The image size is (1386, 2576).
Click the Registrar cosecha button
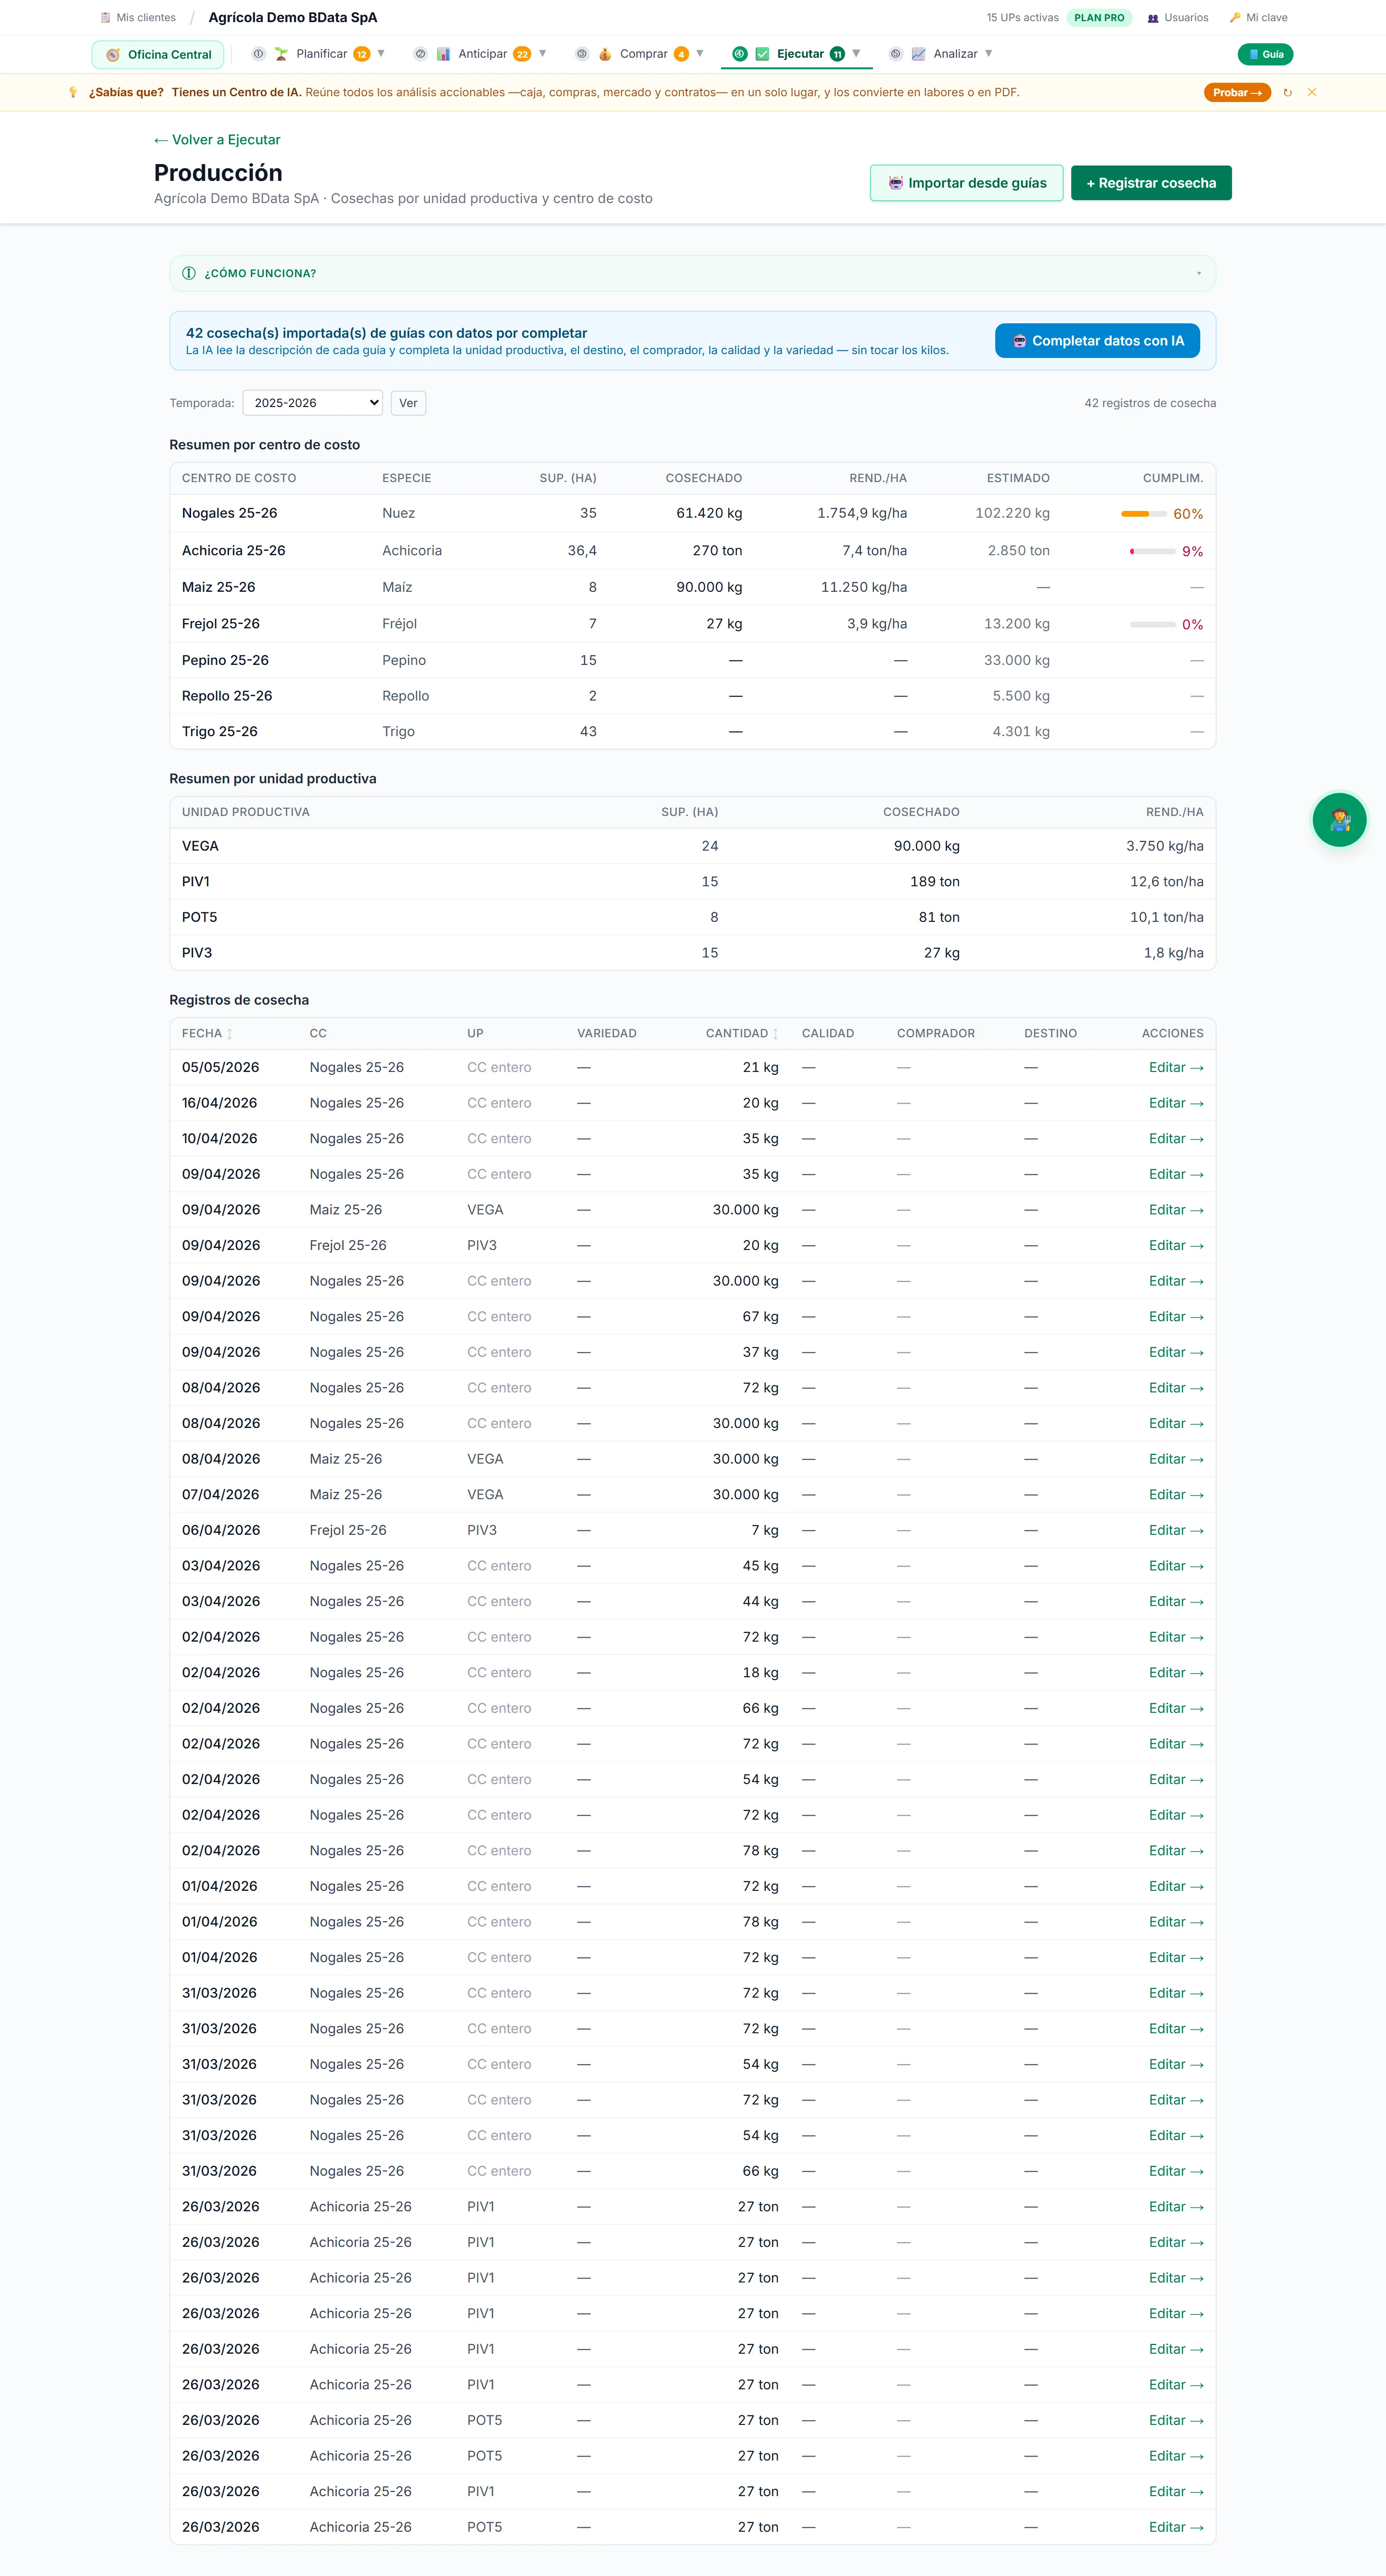1151,183
